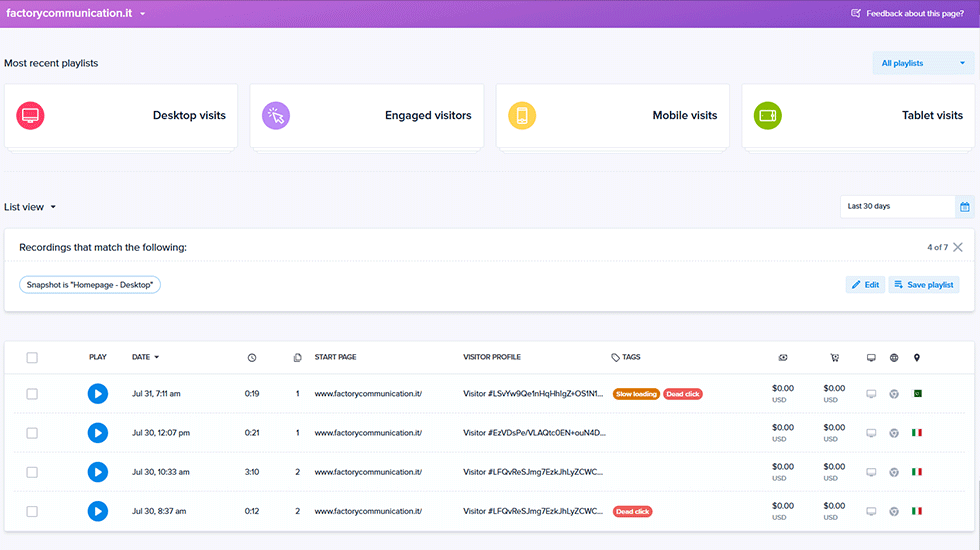980x550 pixels.
Task: Tick the select-all checkbox in table header
Action: pos(32,358)
